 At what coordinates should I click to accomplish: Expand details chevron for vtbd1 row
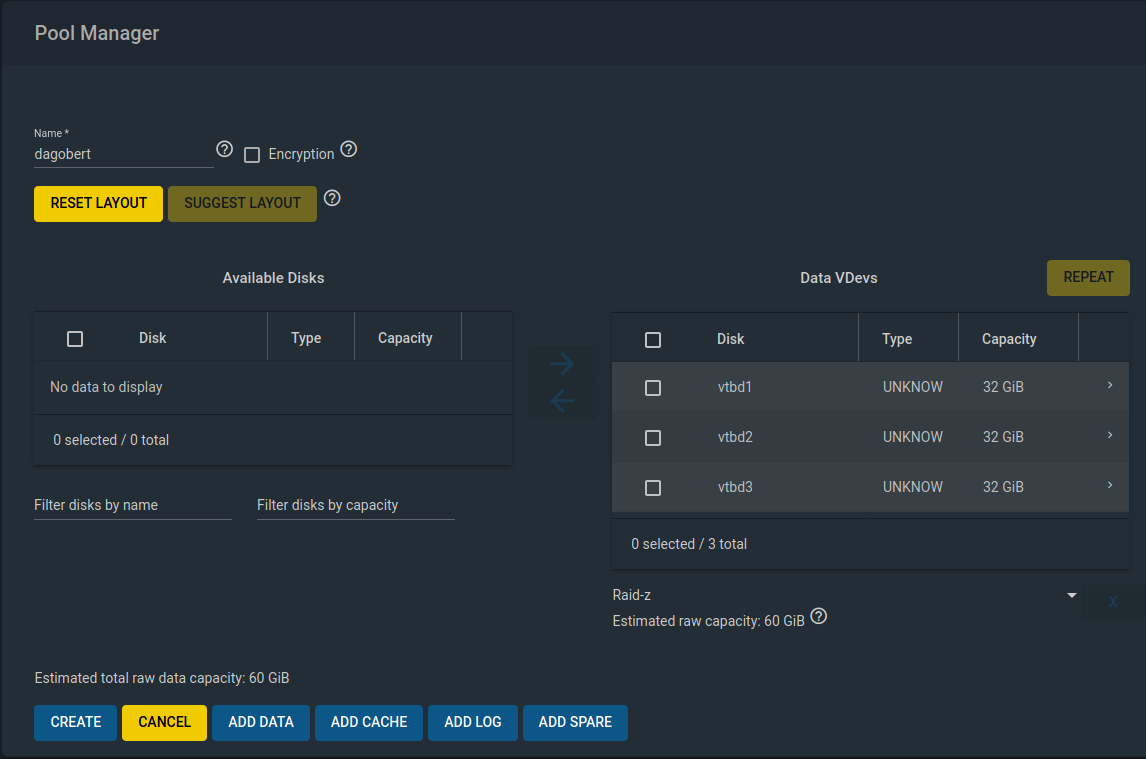pos(1110,385)
